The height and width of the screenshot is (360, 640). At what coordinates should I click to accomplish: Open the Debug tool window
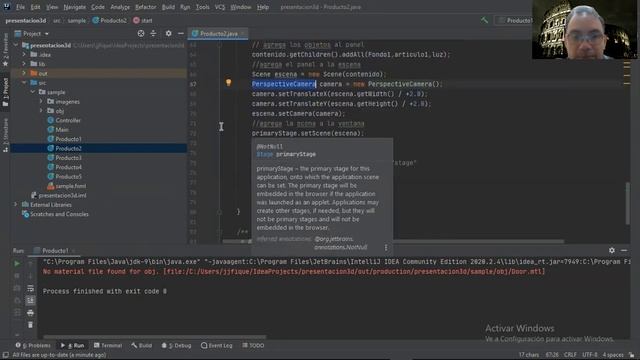176,345
